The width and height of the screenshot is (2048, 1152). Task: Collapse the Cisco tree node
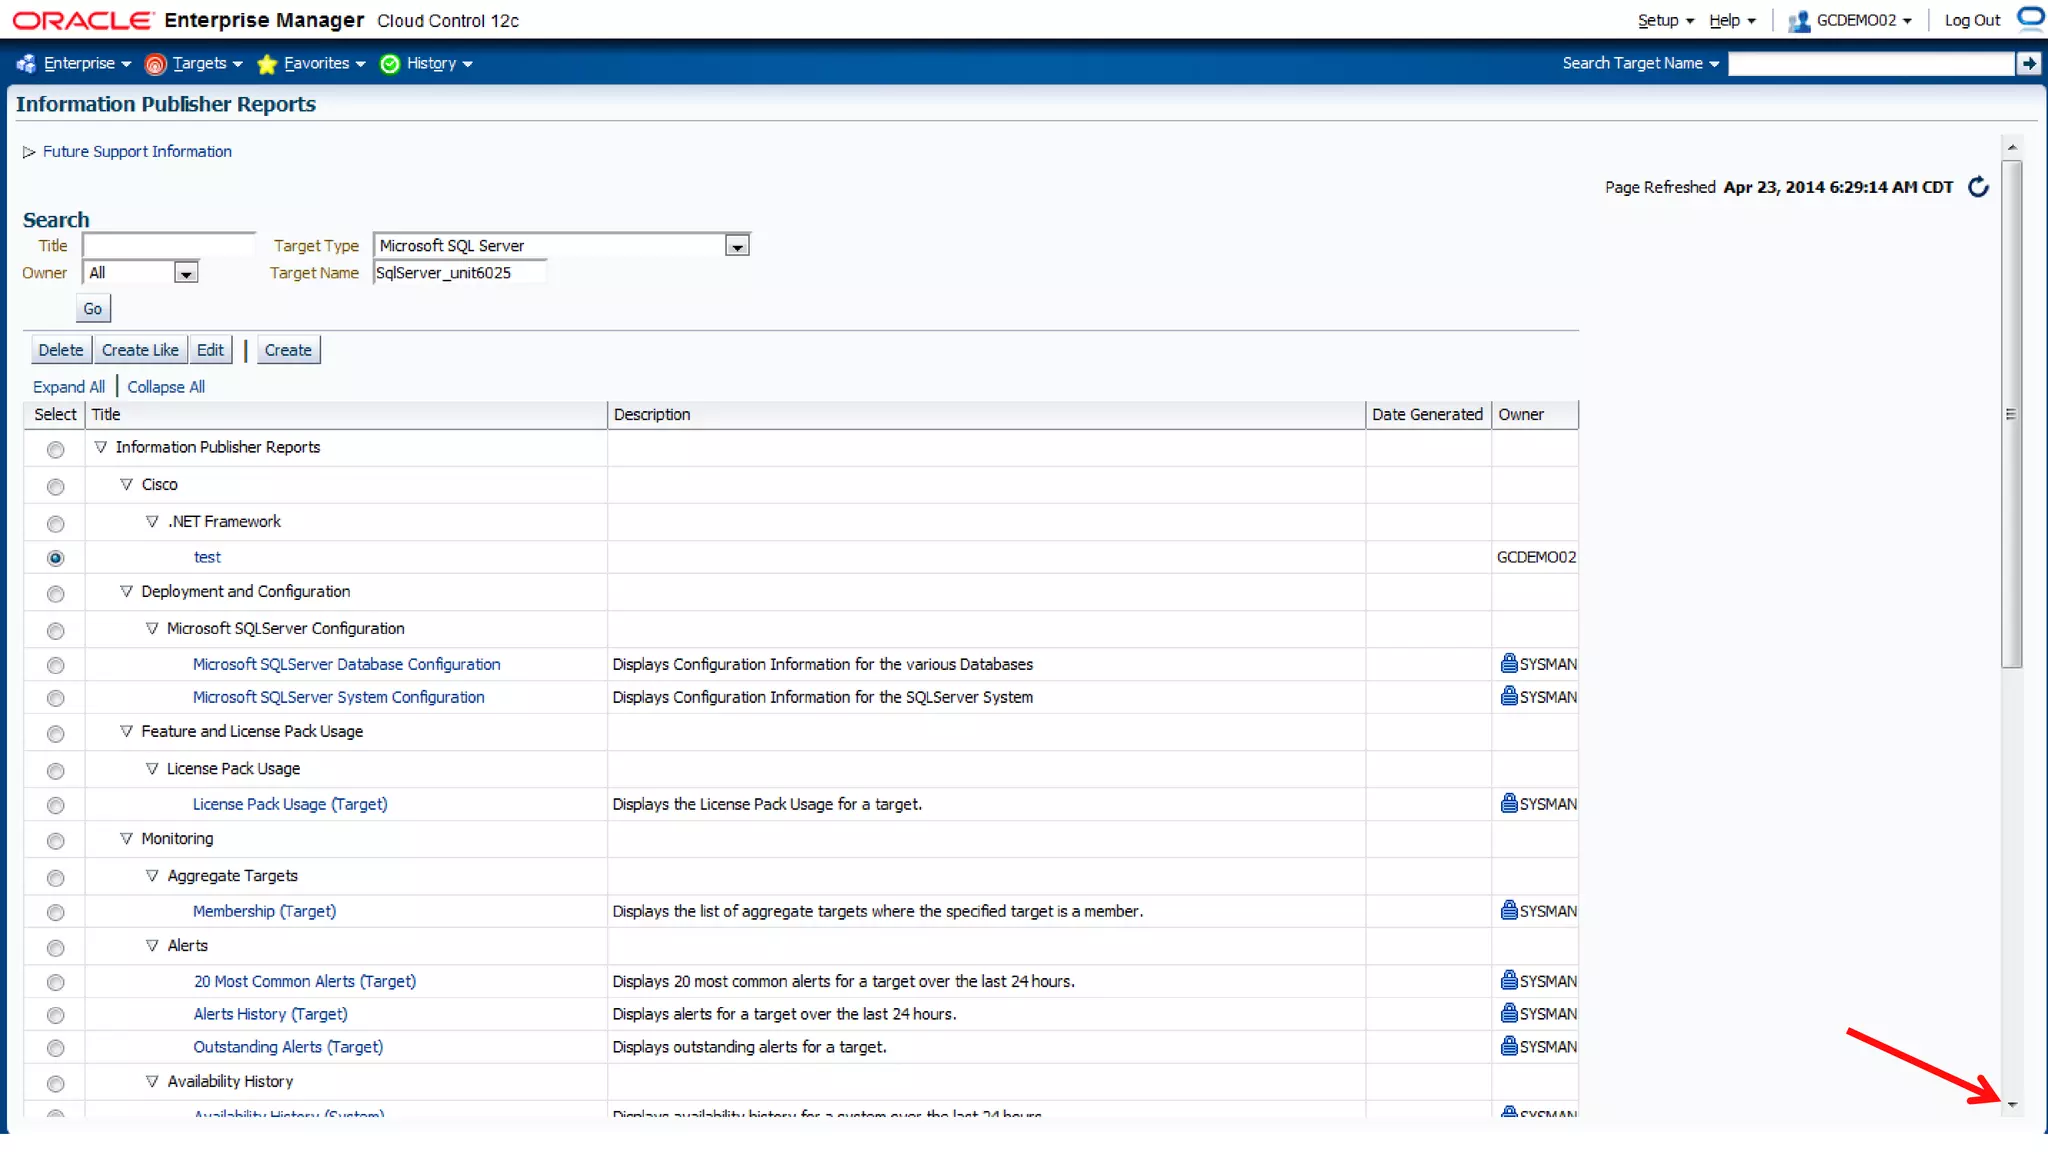point(126,484)
